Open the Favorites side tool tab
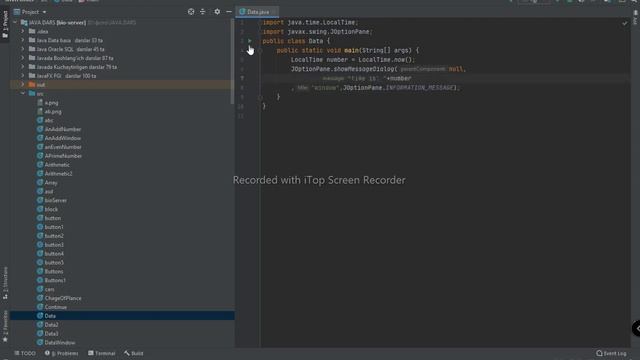 pyautogui.click(x=5, y=326)
